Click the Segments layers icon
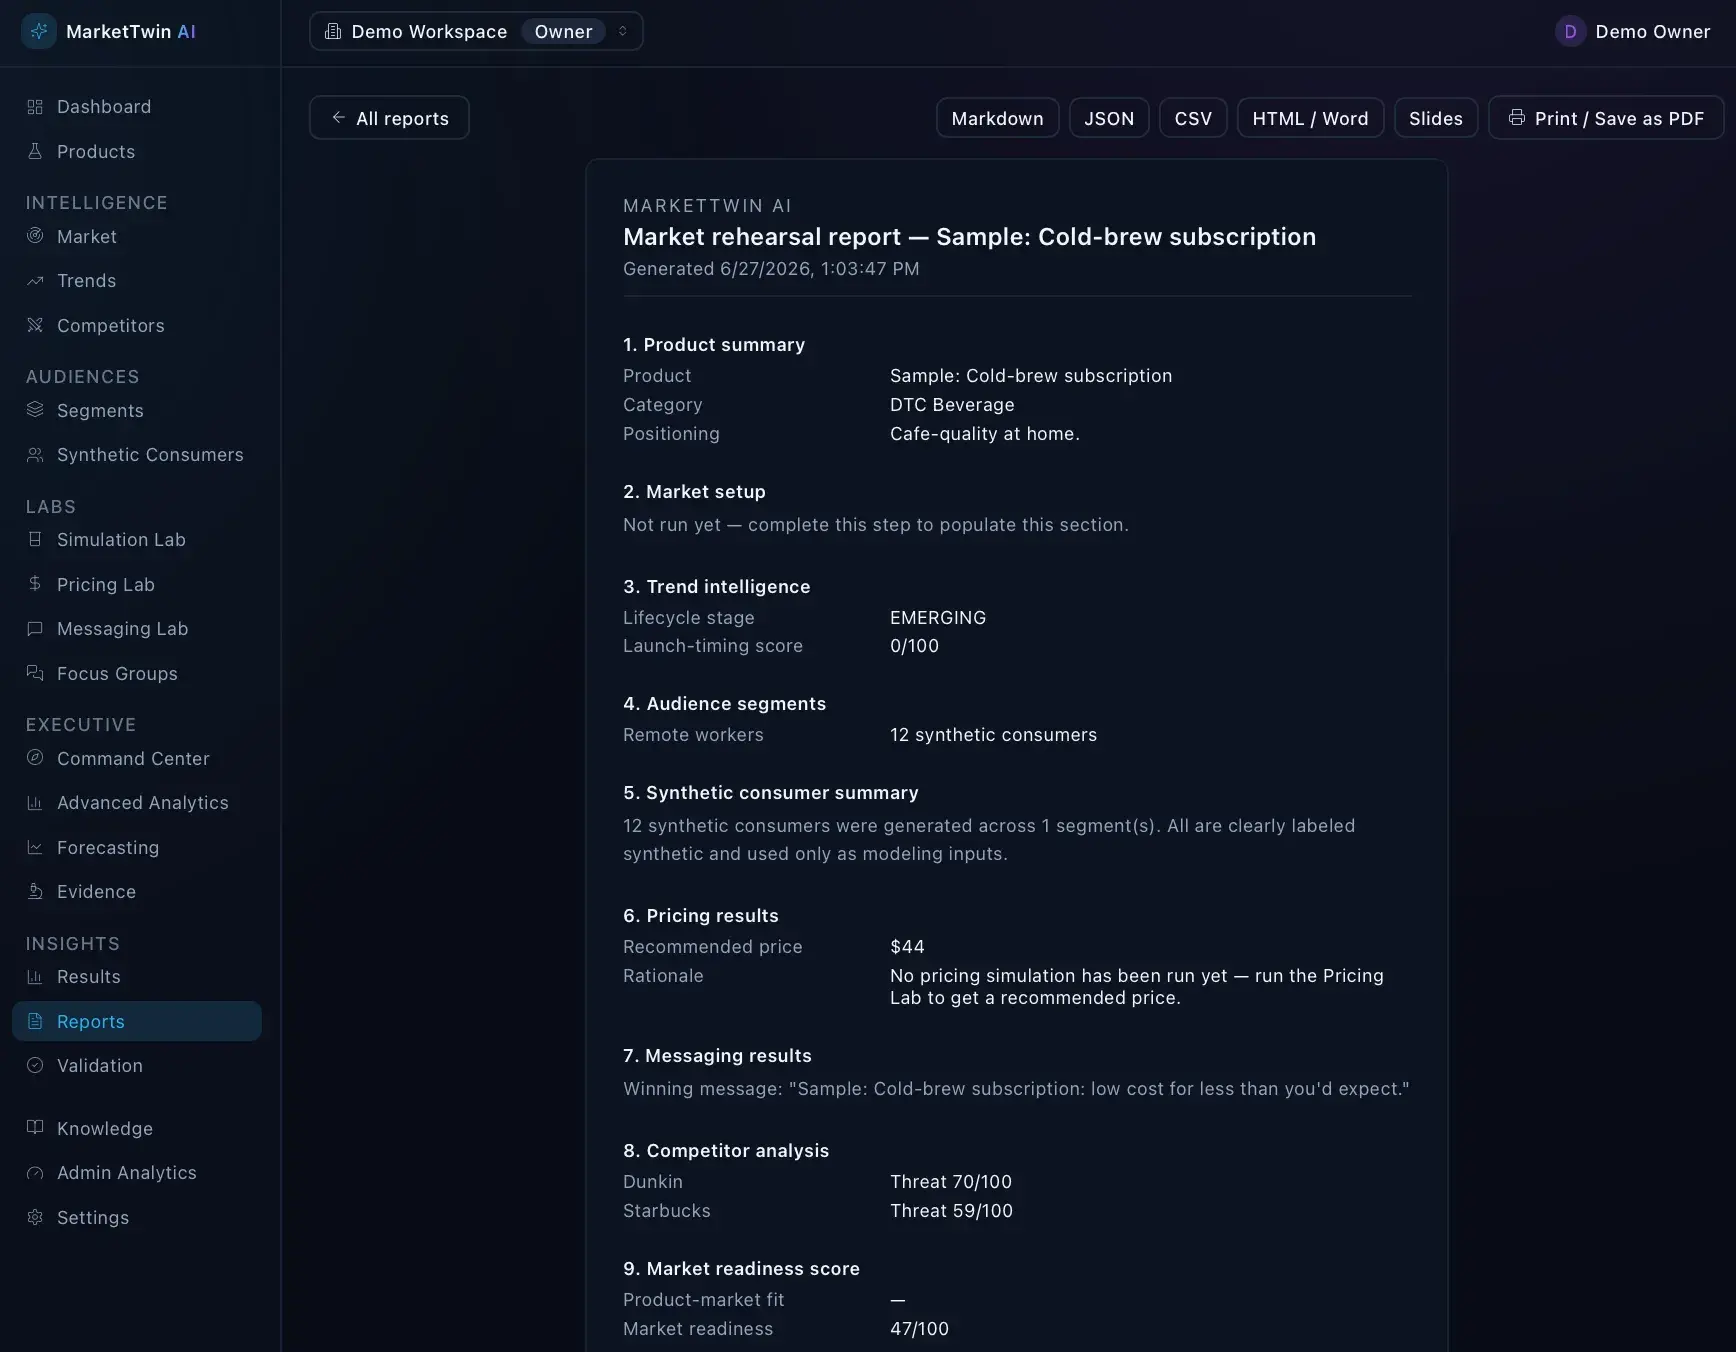Screen dimensions: 1736x1352 tap(35, 410)
